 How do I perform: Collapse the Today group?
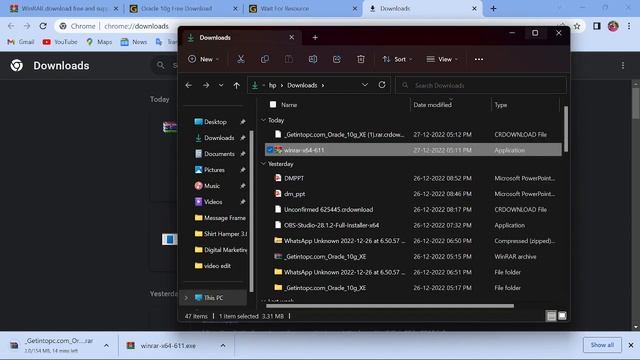click(264, 120)
